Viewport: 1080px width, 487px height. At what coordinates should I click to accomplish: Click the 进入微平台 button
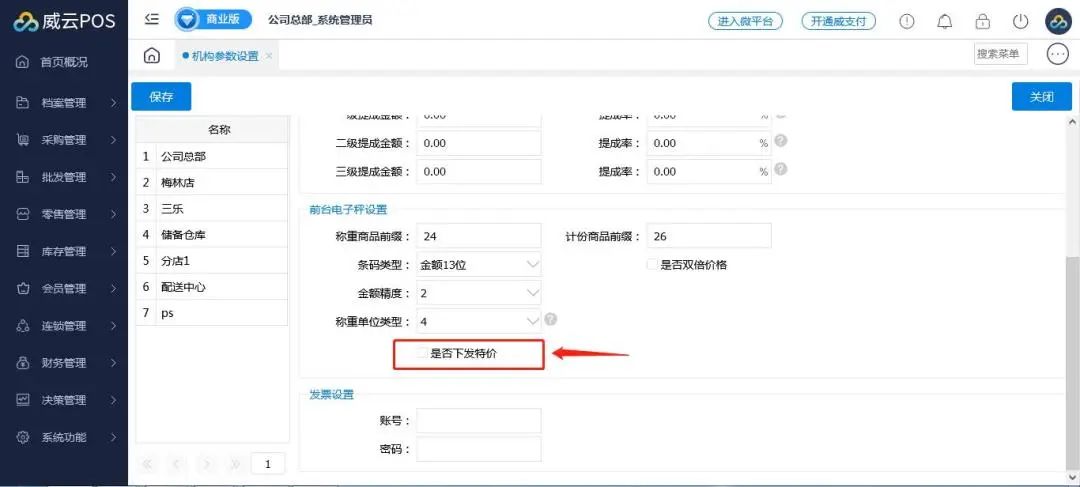(745, 21)
